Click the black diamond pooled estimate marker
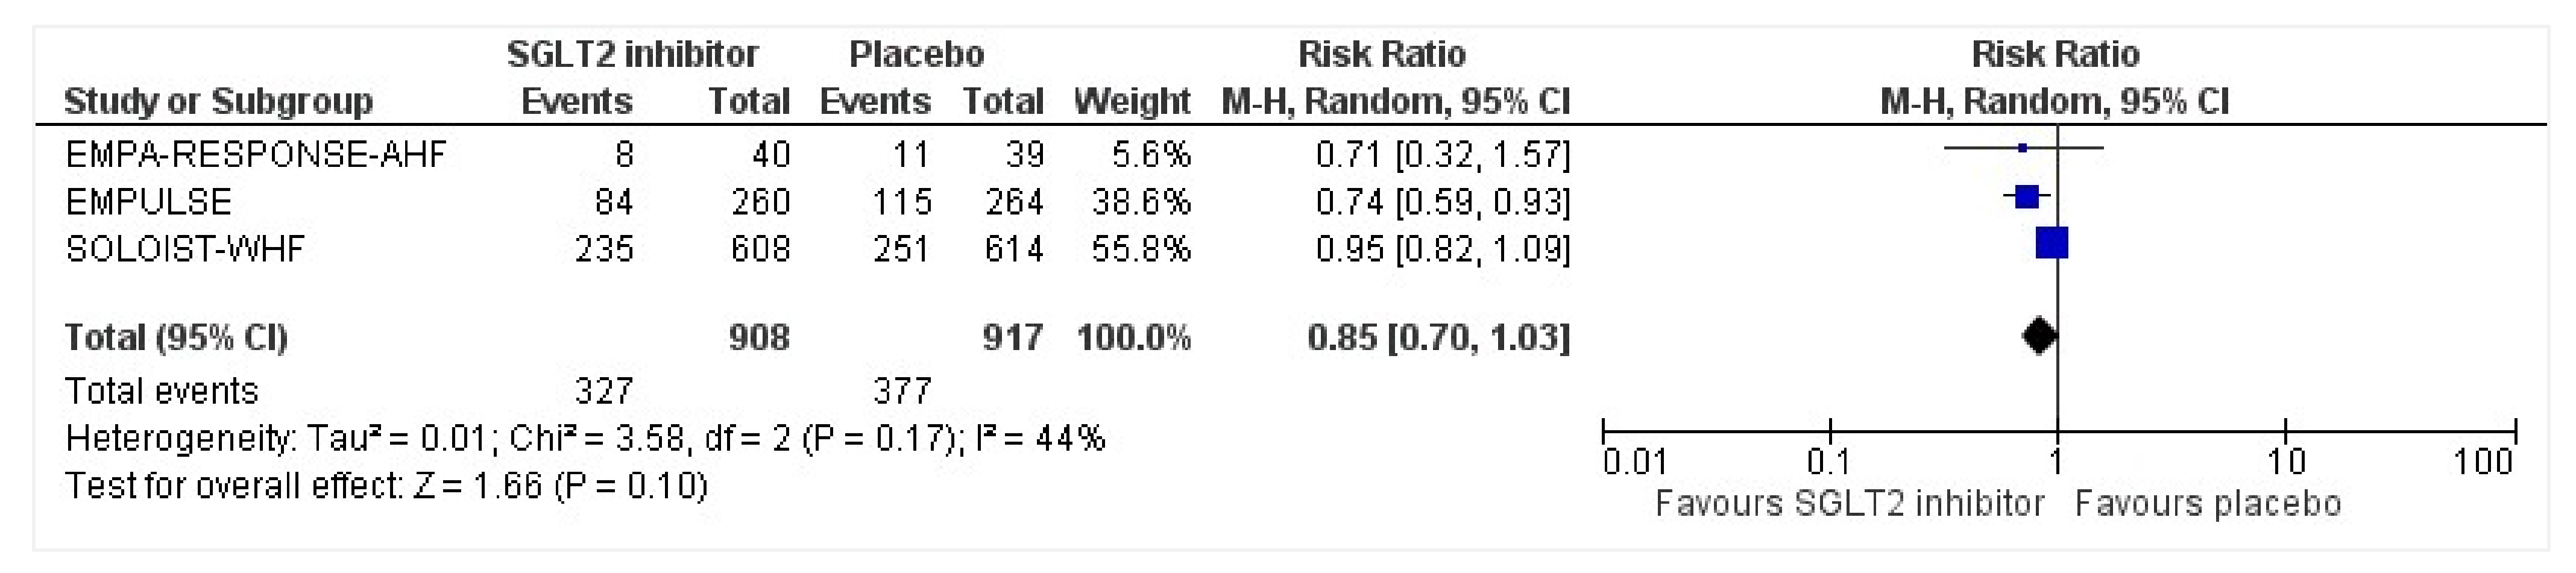Viewport: 2576px width, 573px height. point(2039,335)
